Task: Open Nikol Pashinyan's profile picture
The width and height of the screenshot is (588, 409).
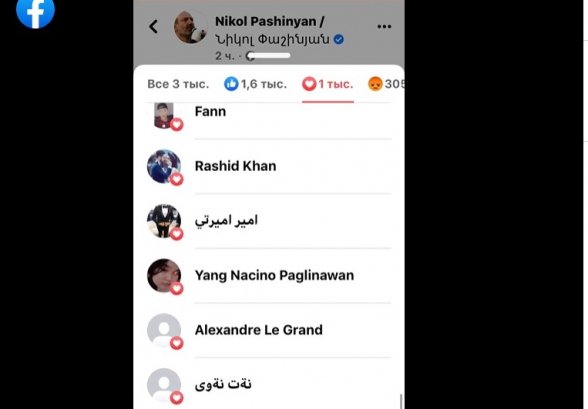Action: tap(190, 27)
